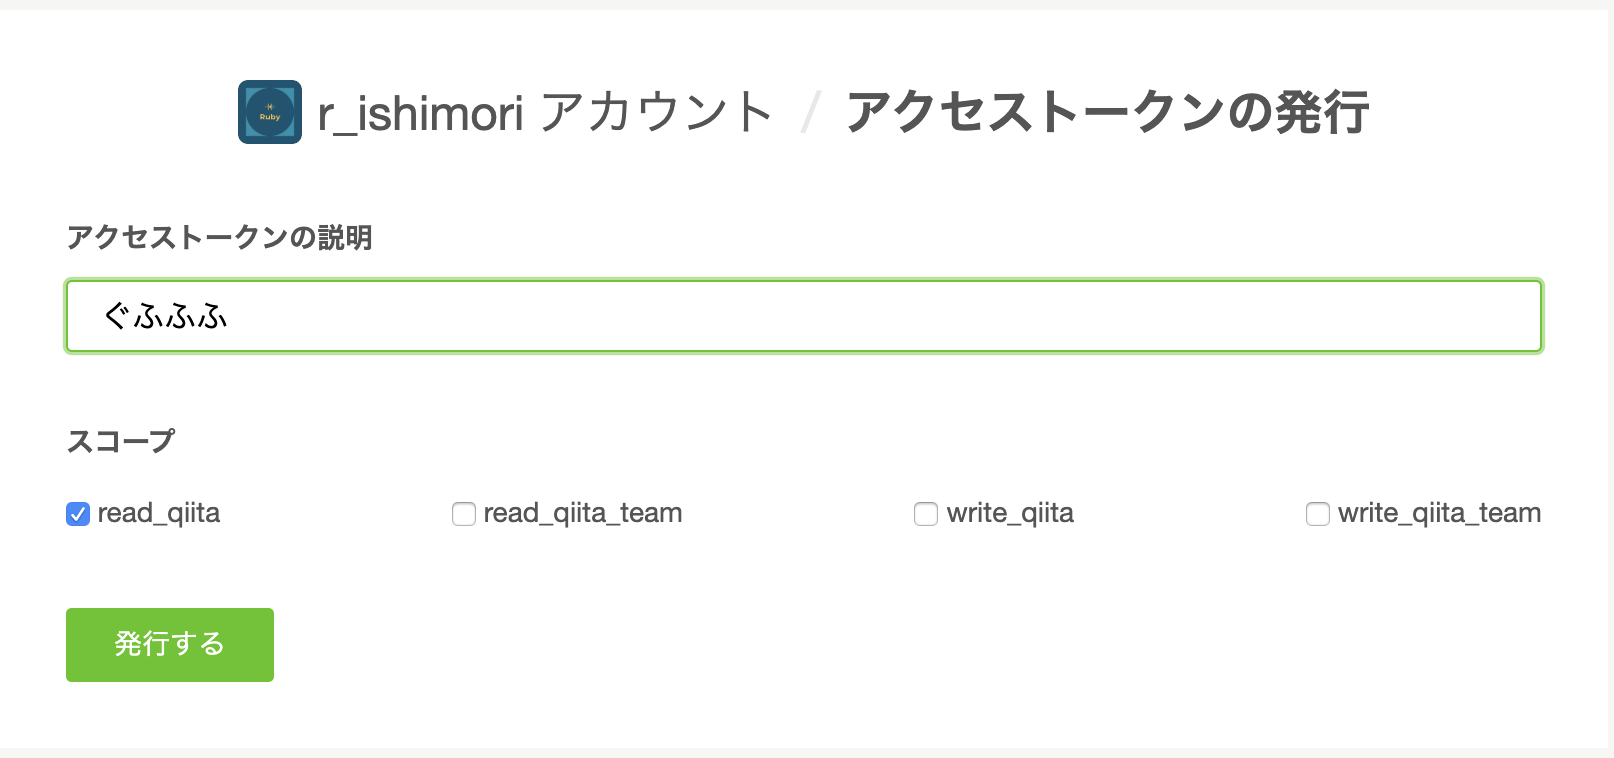Click the アクセストークンの説明 label
Viewport: 1614px width, 758px height.
click(x=219, y=237)
